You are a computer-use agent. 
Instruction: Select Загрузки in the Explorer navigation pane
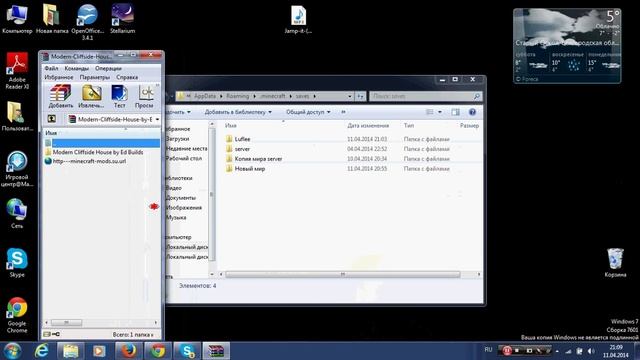pyautogui.click(x=177, y=139)
